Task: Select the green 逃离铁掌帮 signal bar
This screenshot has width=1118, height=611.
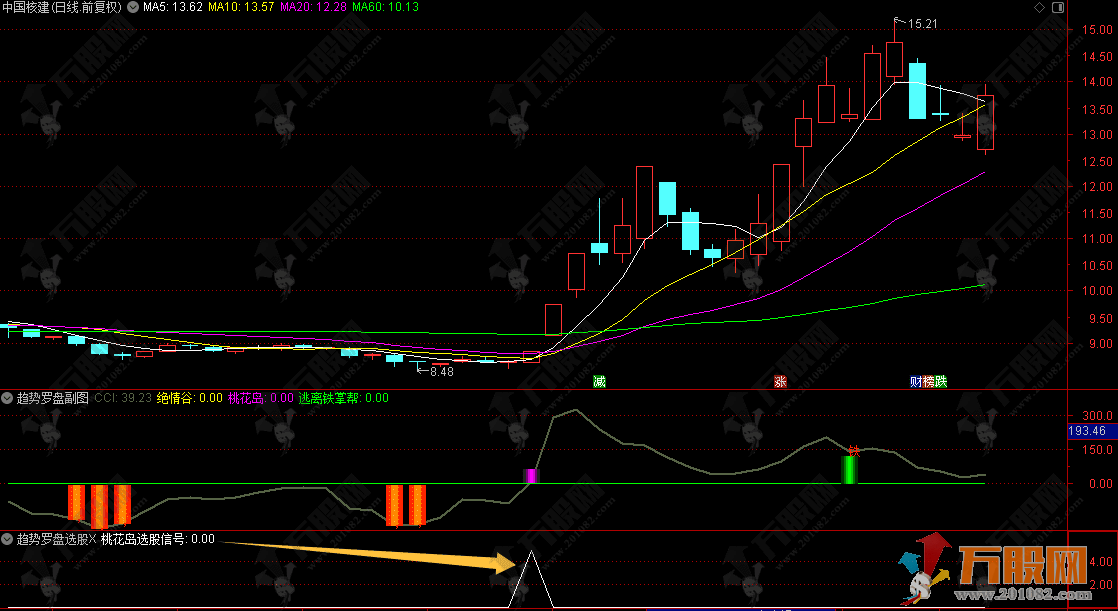Action: click(850, 469)
